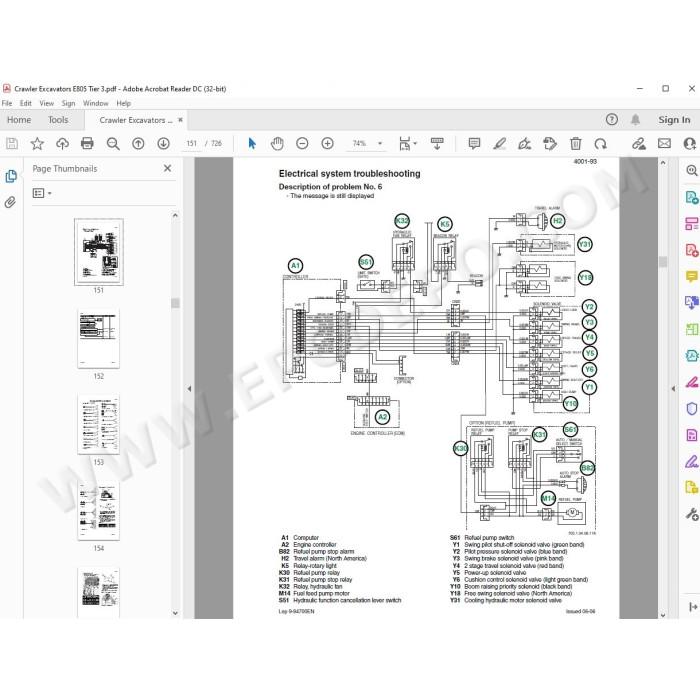Collapse the left navigation pane arrow
This screenshot has height=700, width=700.
click(x=189, y=388)
